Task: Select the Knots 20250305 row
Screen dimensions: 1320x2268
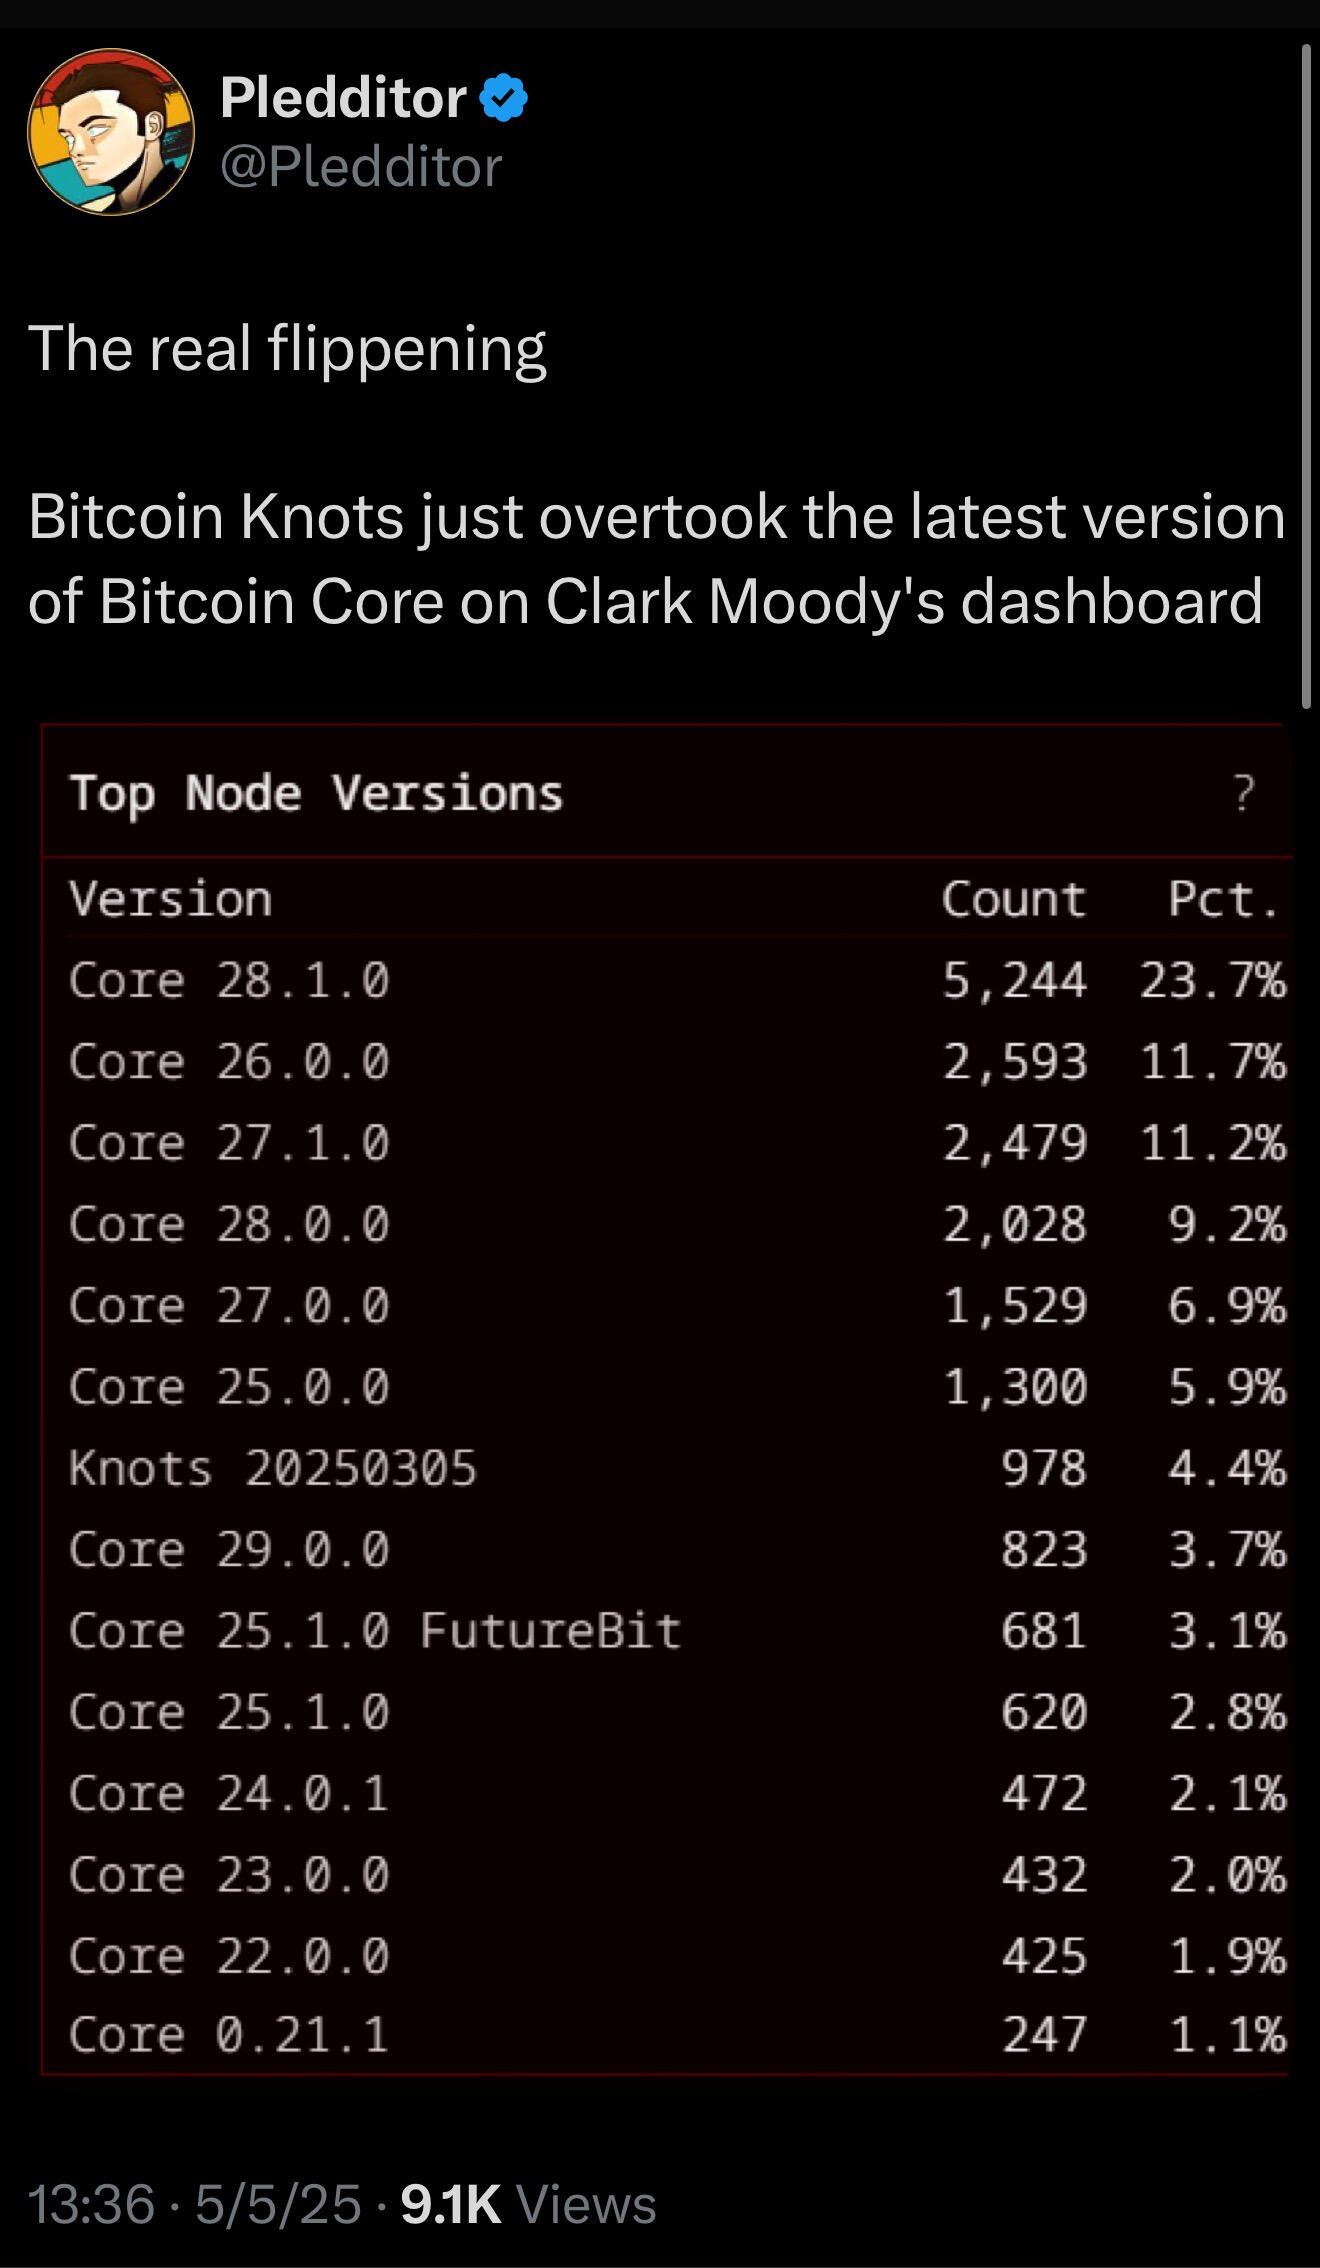Action: pyautogui.click(x=677, y=1468)
